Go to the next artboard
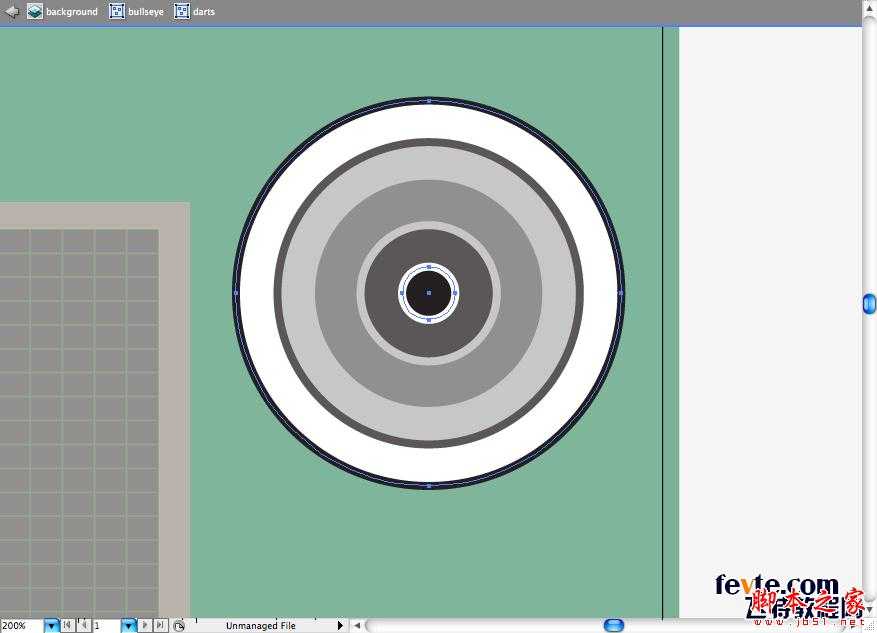The image size is (877, 633). coord(145,625)
